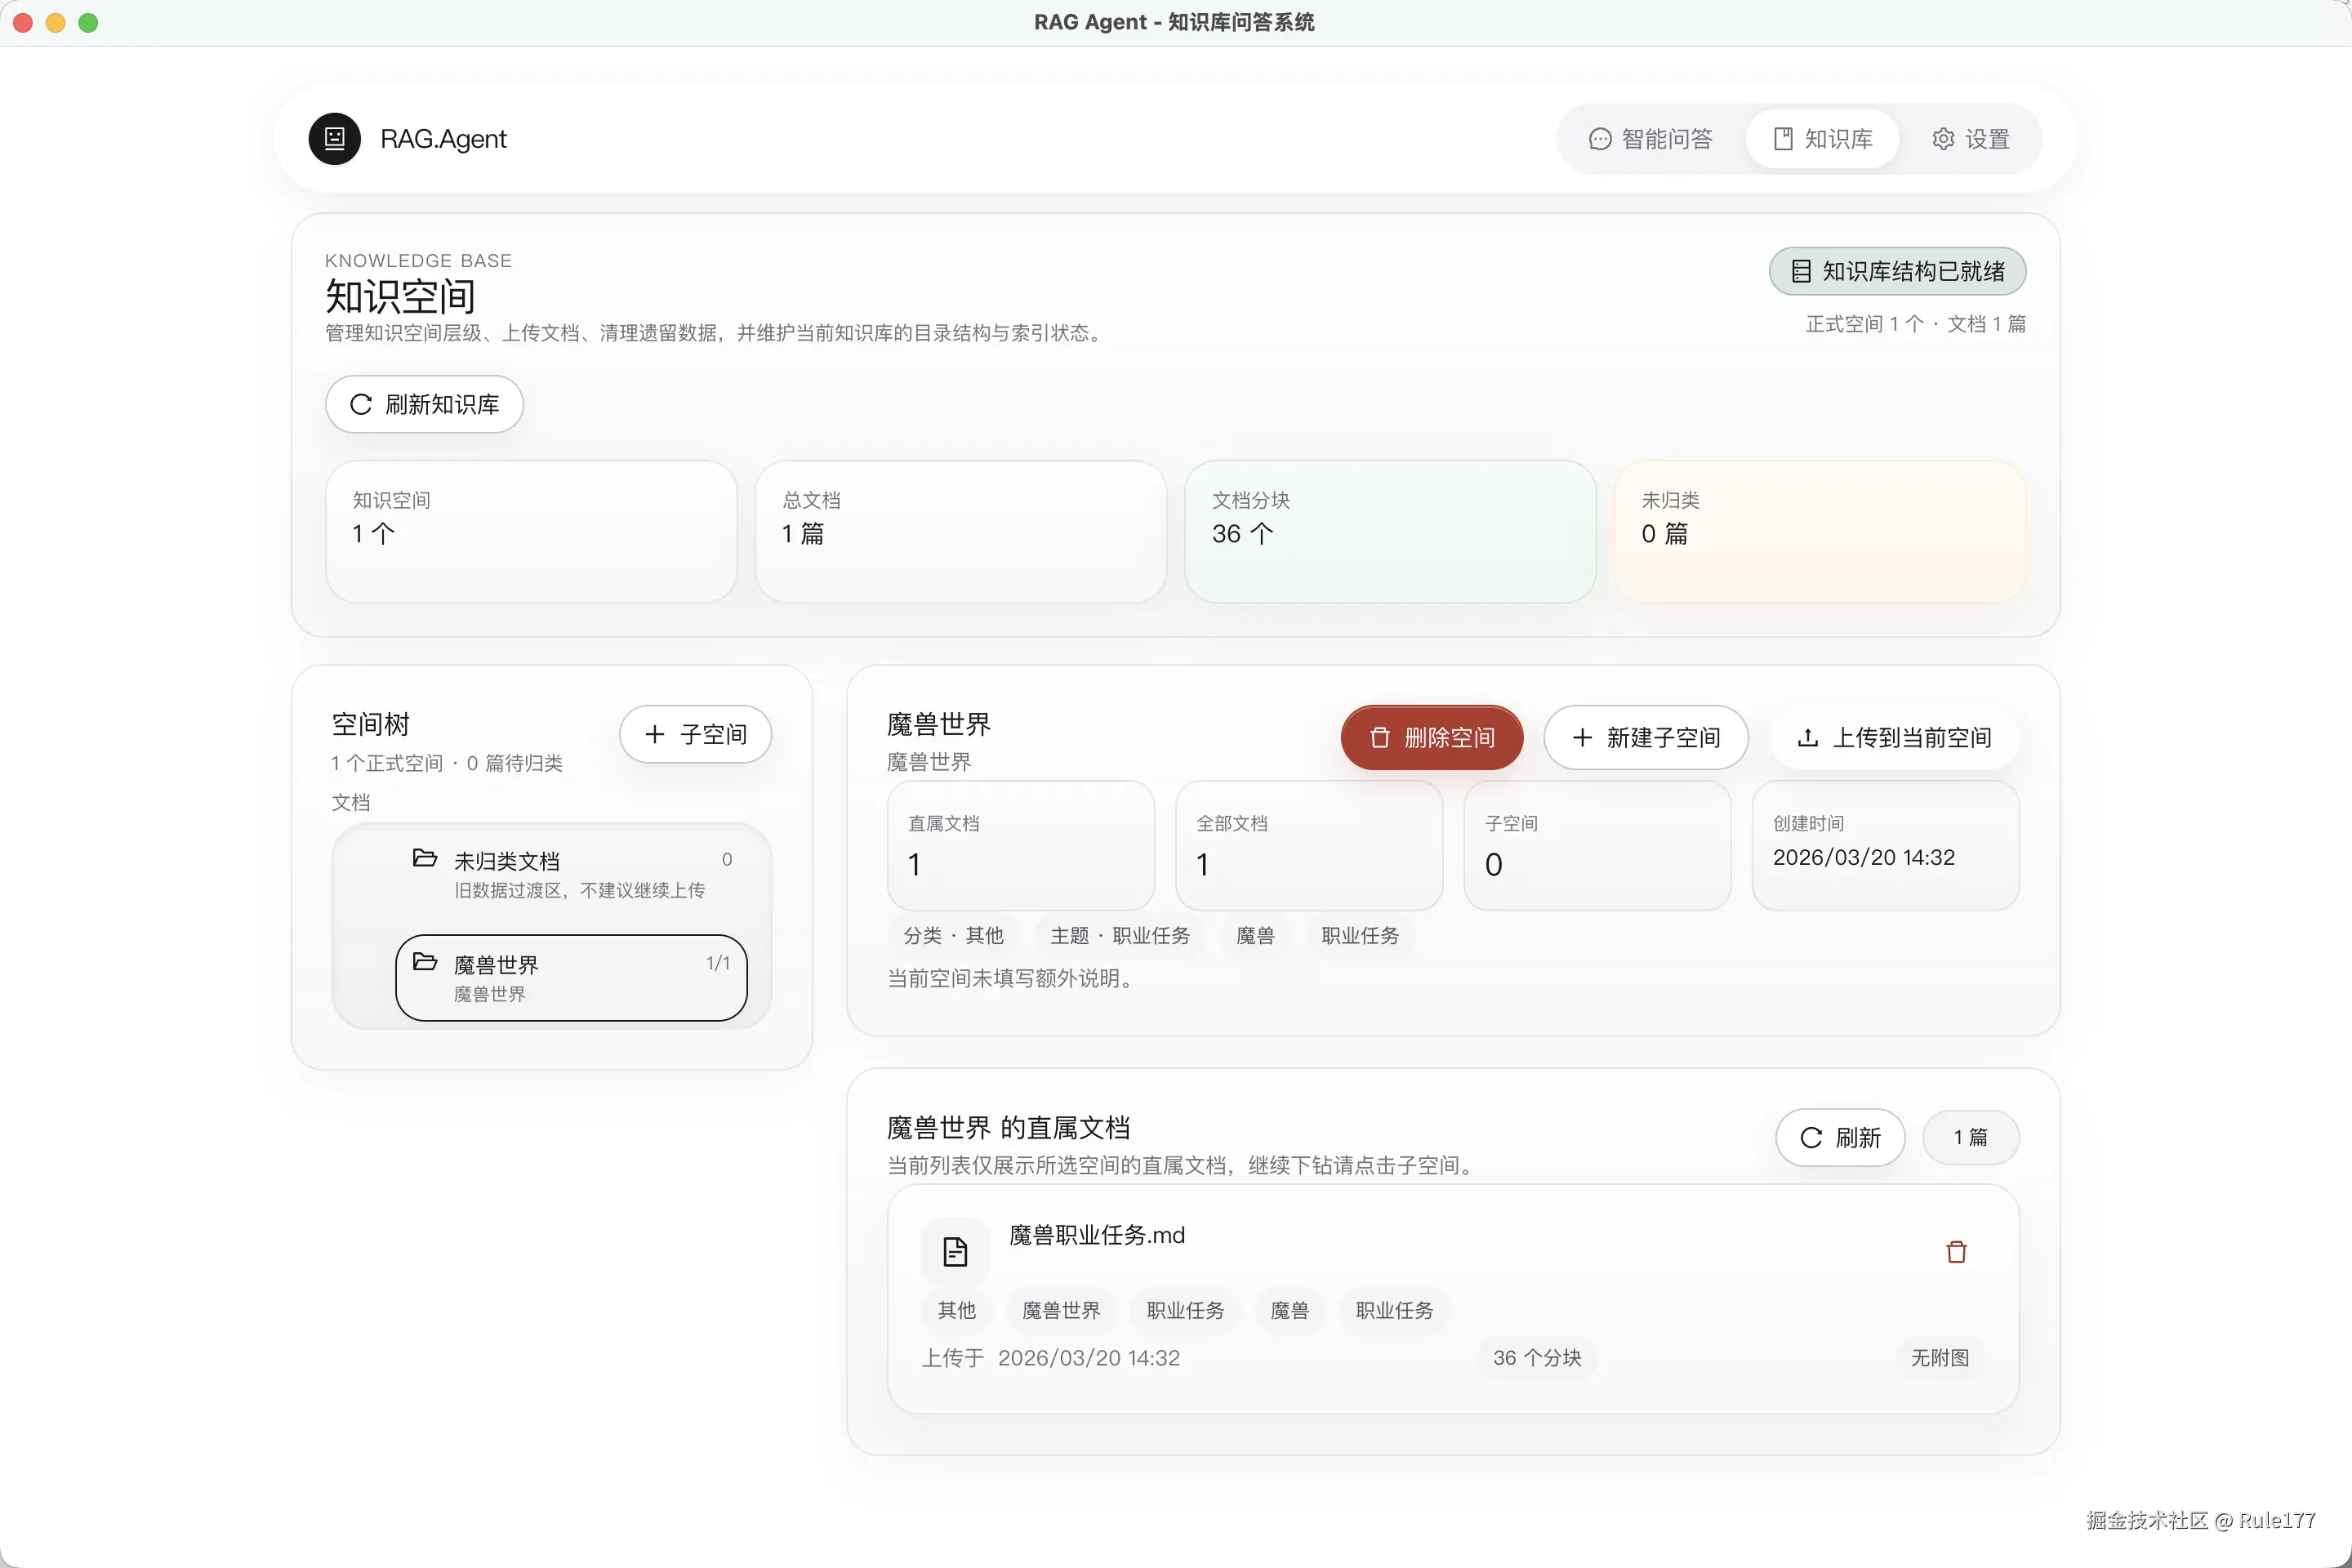Click the folder icon of 魔兽世界 space
This screenshot has width=2352, height=1568.
[x=425, y=962]
